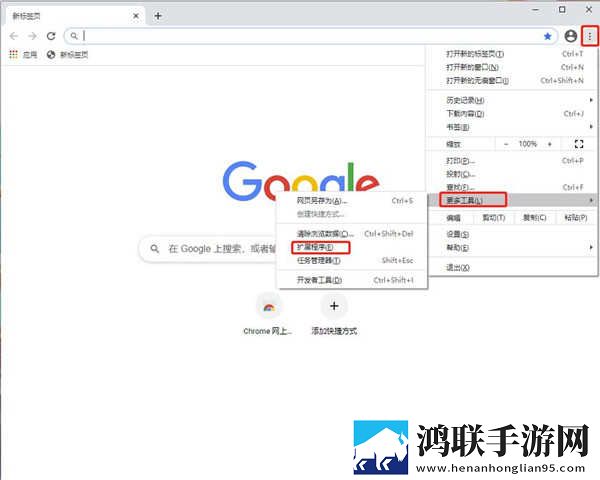Open 下载内容(D) from the menu
This screenshot has height=480, width=600.
click(x=512, y=114)
